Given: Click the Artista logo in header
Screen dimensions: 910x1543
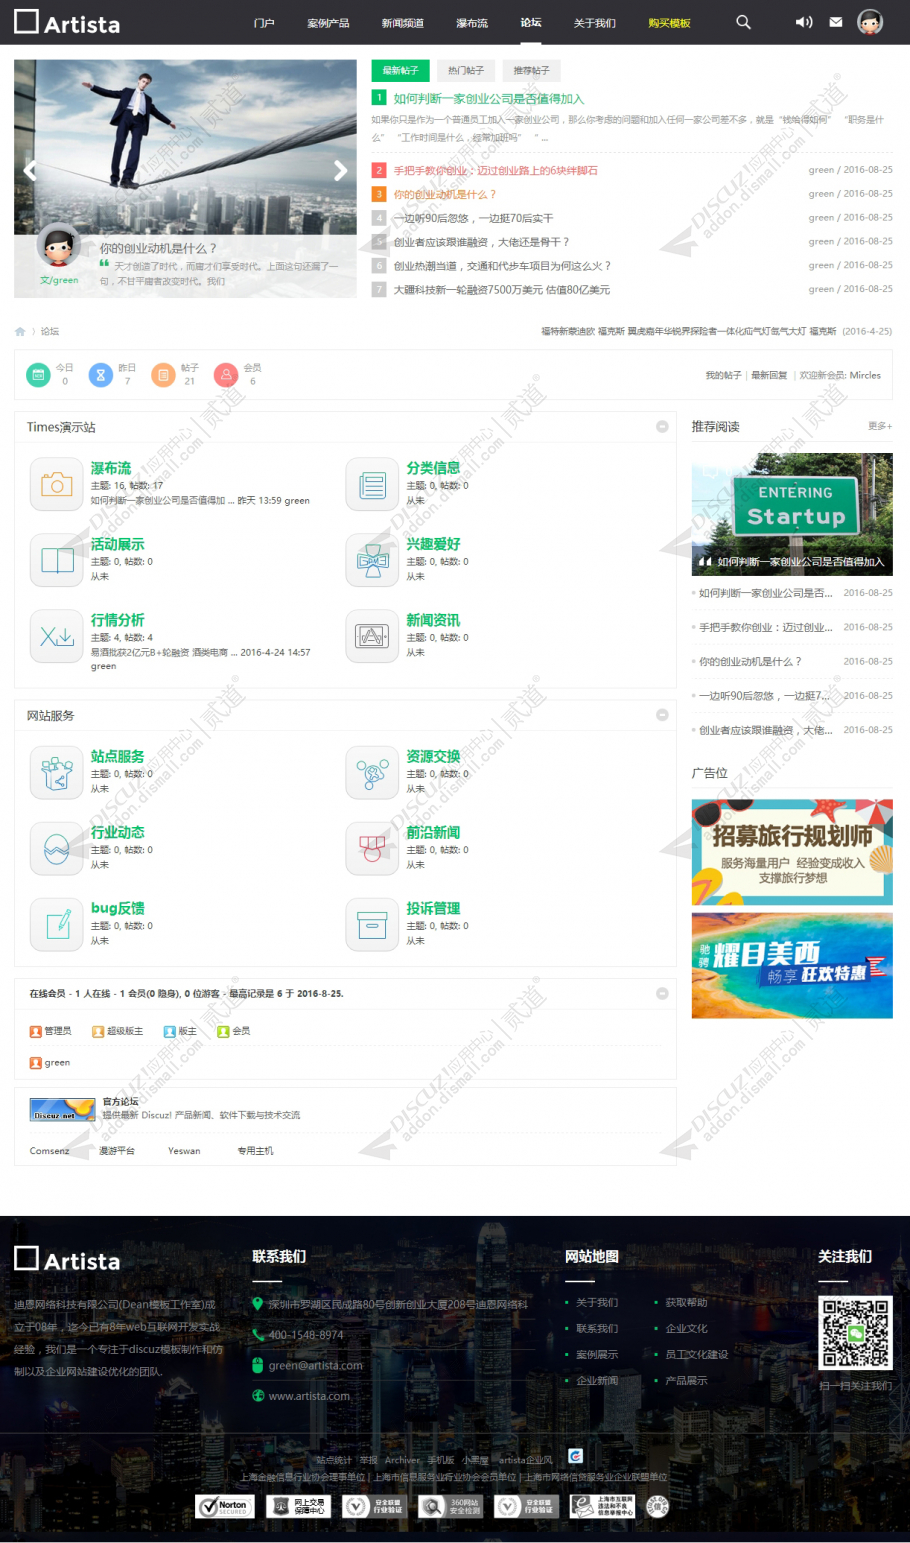Looking at the screenshot, I should 67,22.
